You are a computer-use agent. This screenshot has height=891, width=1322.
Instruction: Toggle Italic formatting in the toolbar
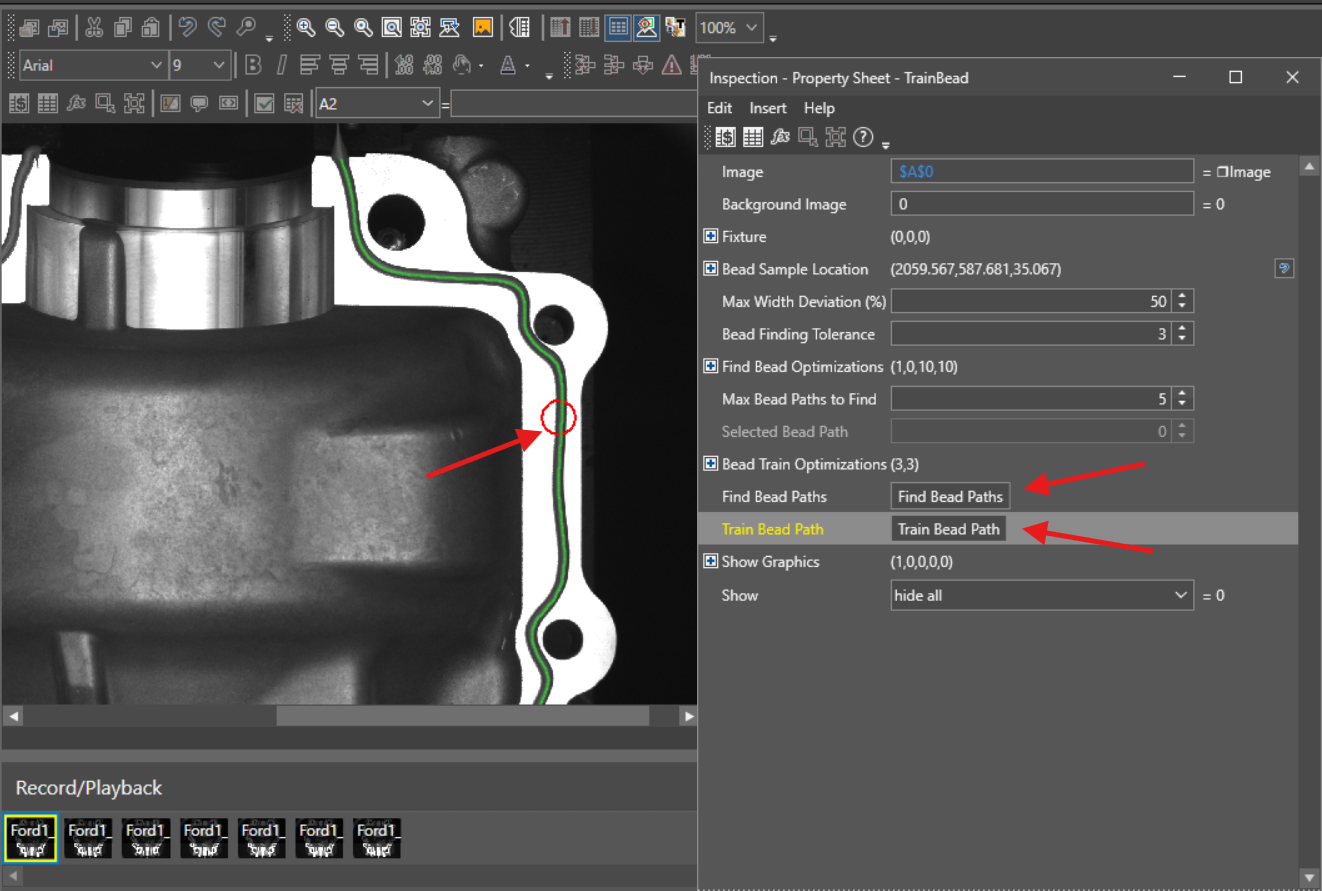(281, 64)
